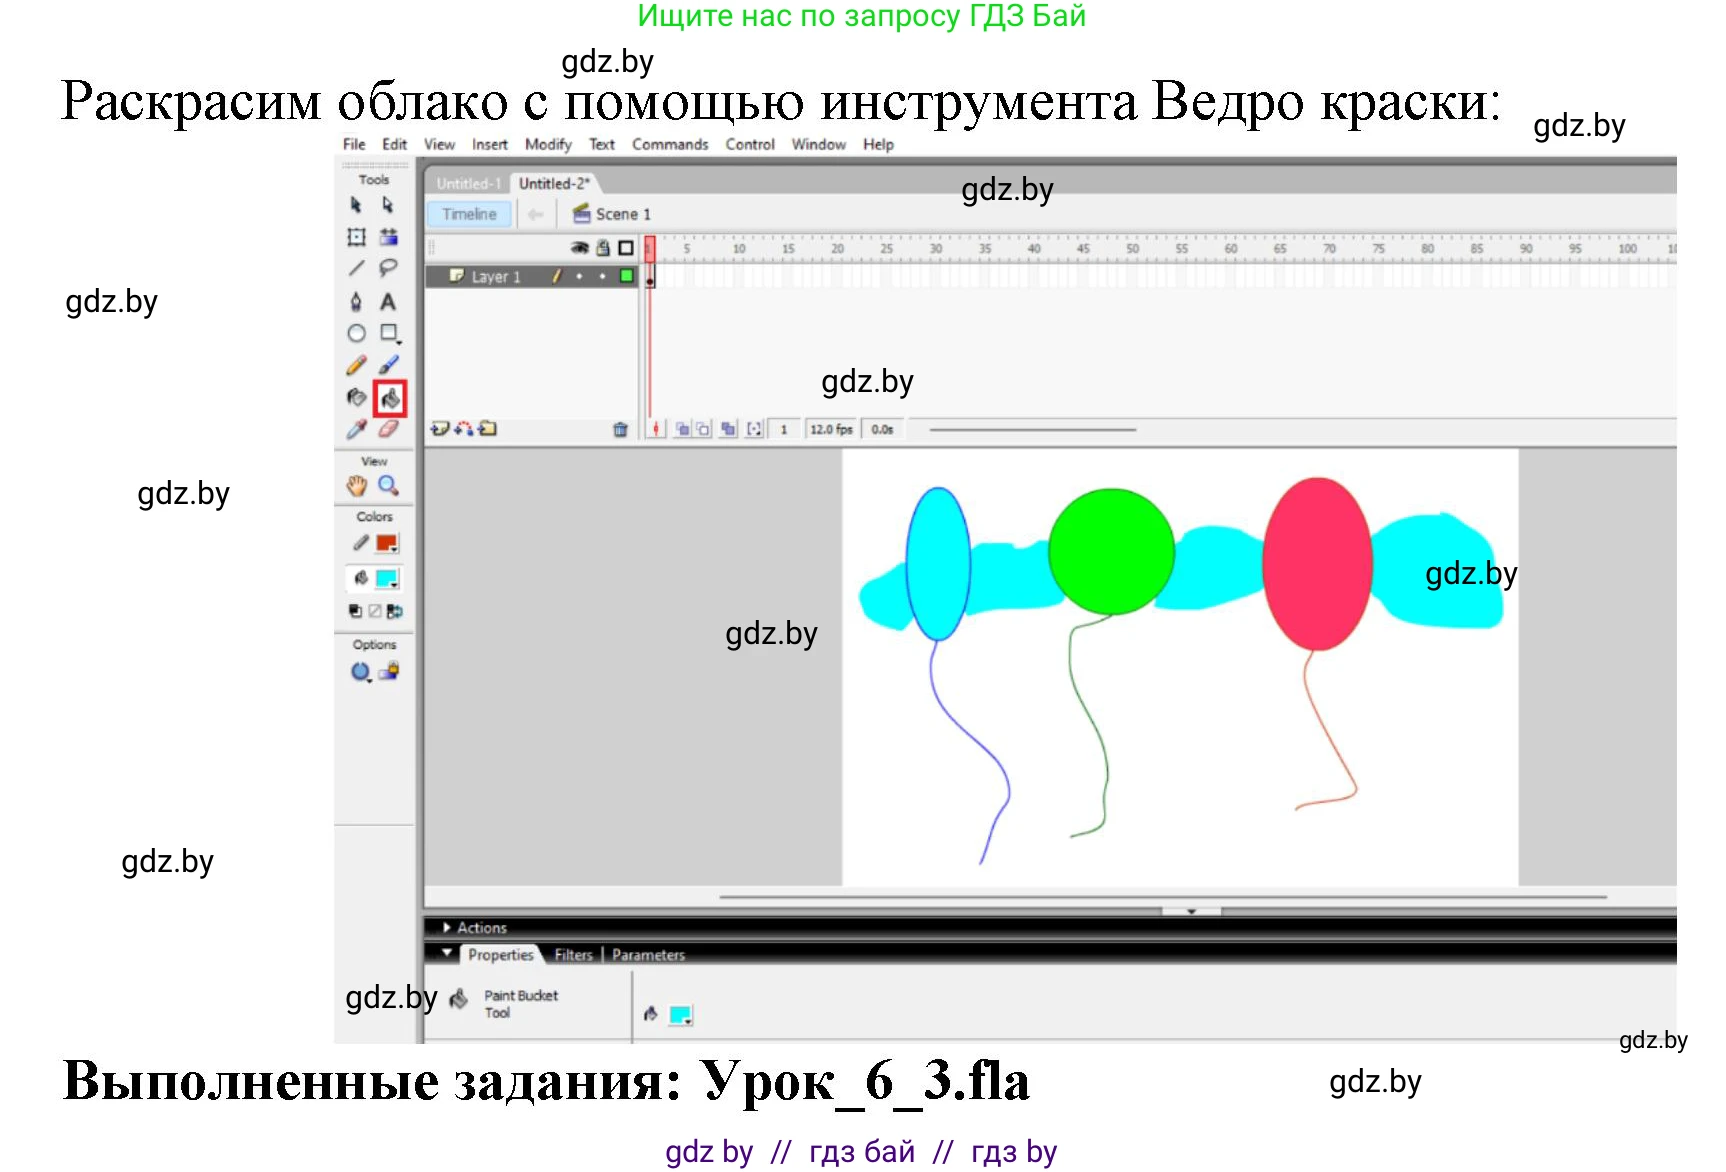Toggle show/hide all layers eye icon
The image size is (1726, 1172).
click(579, 248)
